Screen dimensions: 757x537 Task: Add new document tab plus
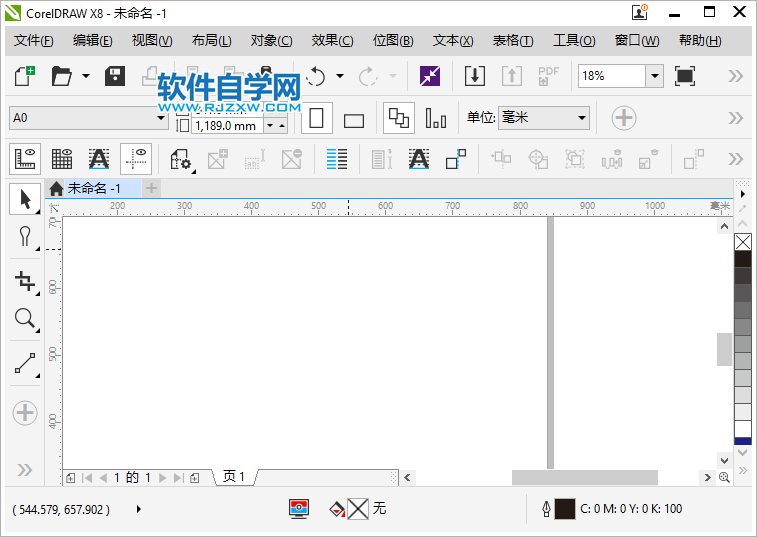click(152, 188)
